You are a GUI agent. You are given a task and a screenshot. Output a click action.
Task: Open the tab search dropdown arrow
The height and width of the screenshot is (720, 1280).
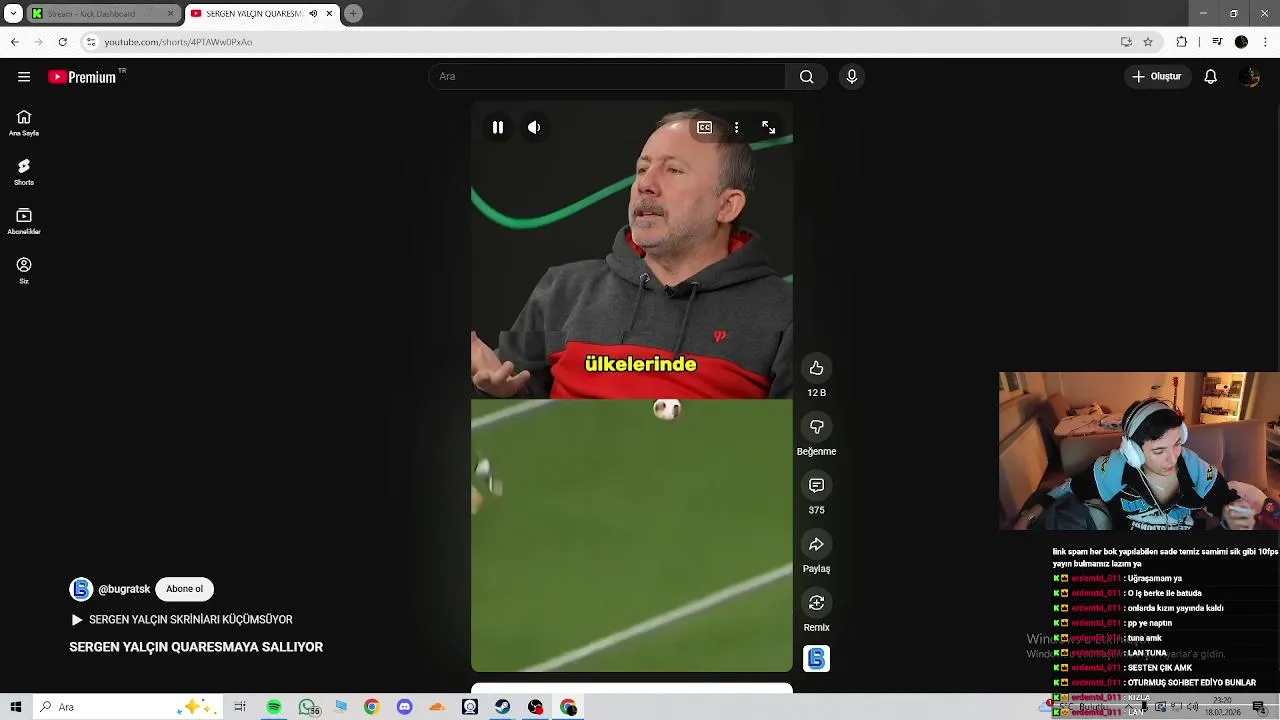click(13, 14)
